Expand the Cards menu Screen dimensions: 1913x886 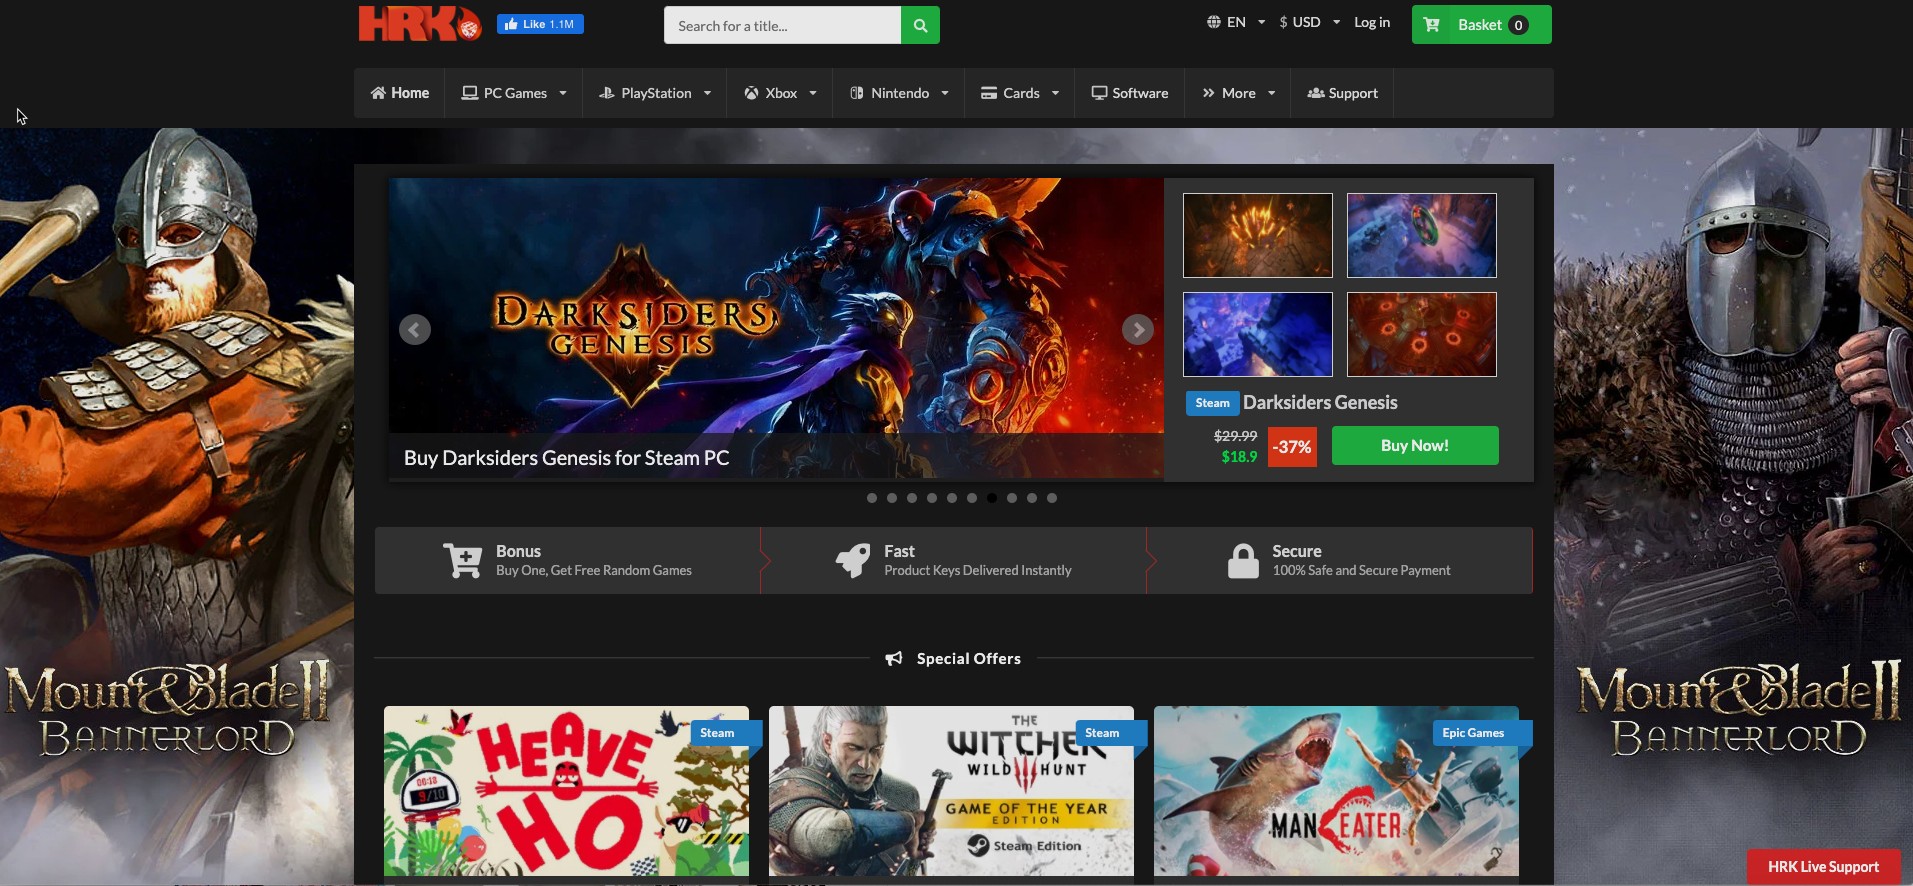click(1020, 93)
